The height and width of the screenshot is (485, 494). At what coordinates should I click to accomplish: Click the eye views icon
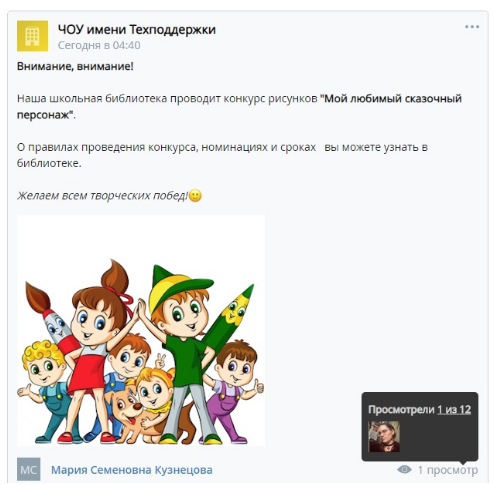404,470
